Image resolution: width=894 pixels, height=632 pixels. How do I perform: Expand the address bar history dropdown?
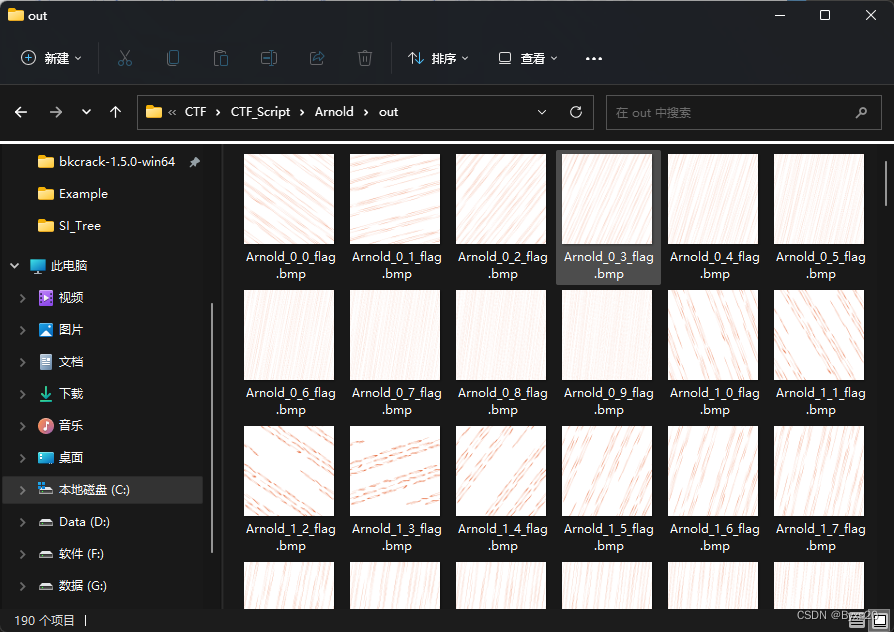pyautogui.click(x=542, y=112)
